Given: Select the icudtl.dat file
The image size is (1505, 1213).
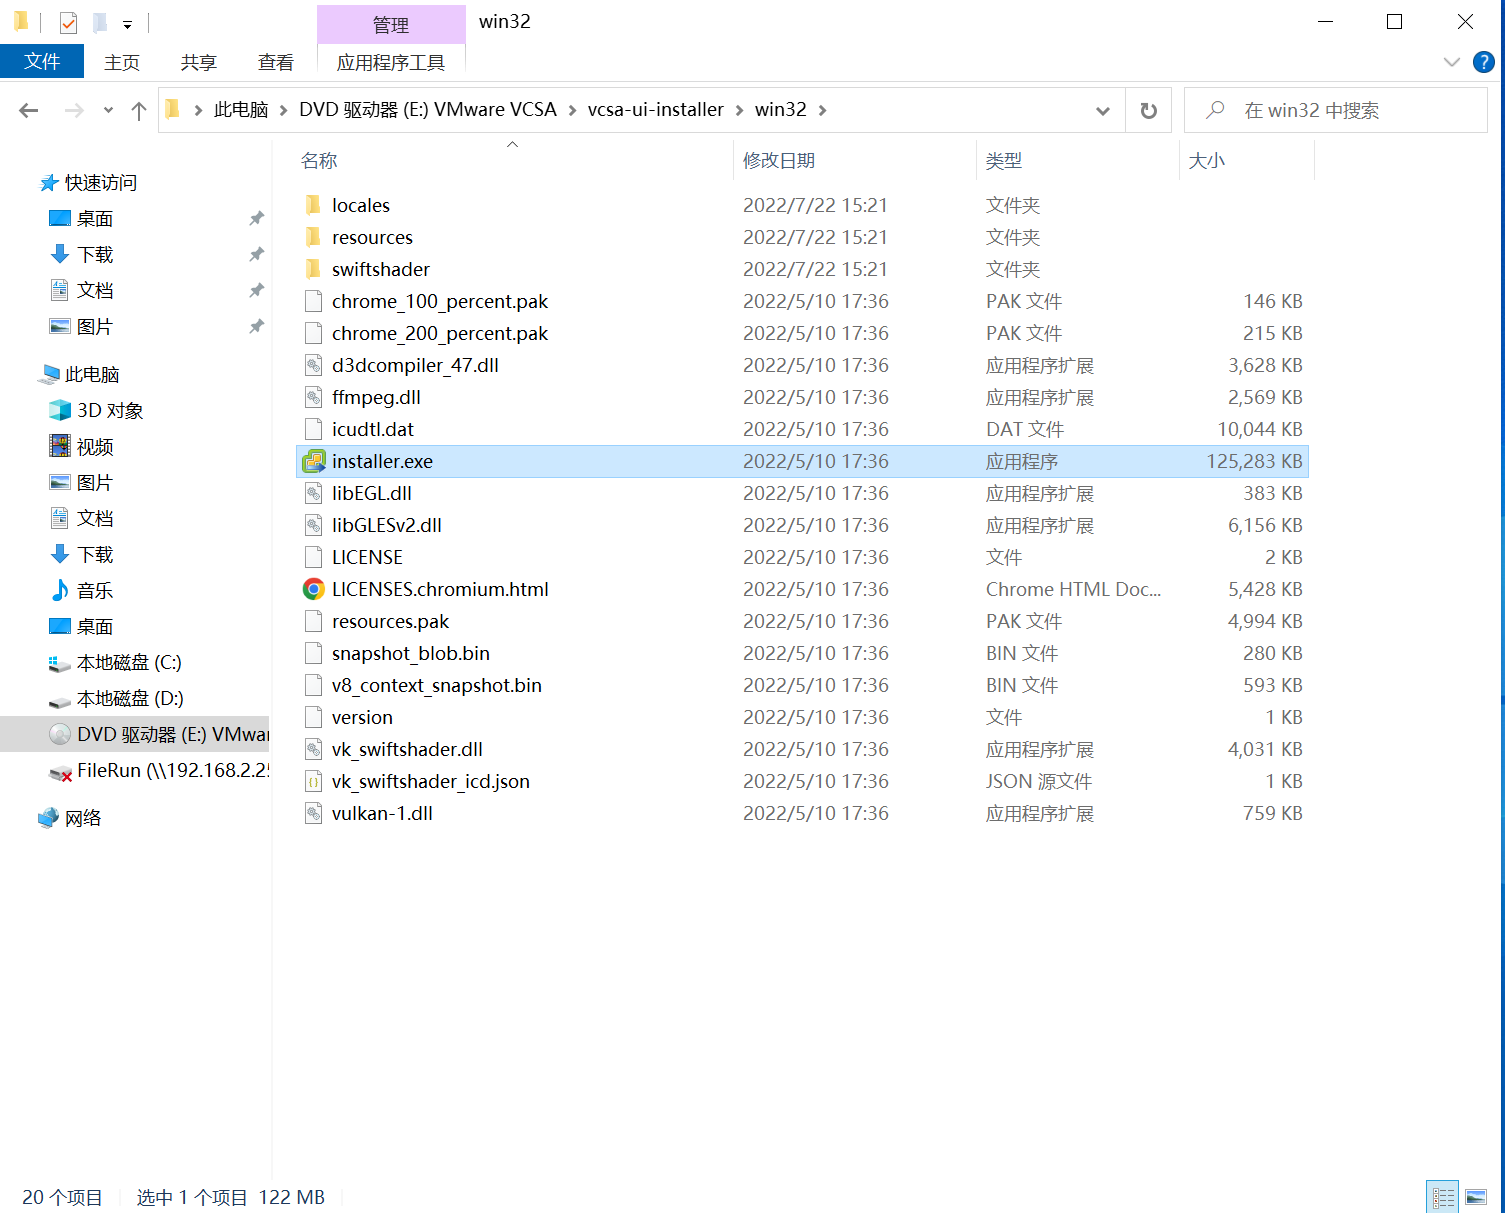Looking at the screenshot, I should (x=803, y=429).
